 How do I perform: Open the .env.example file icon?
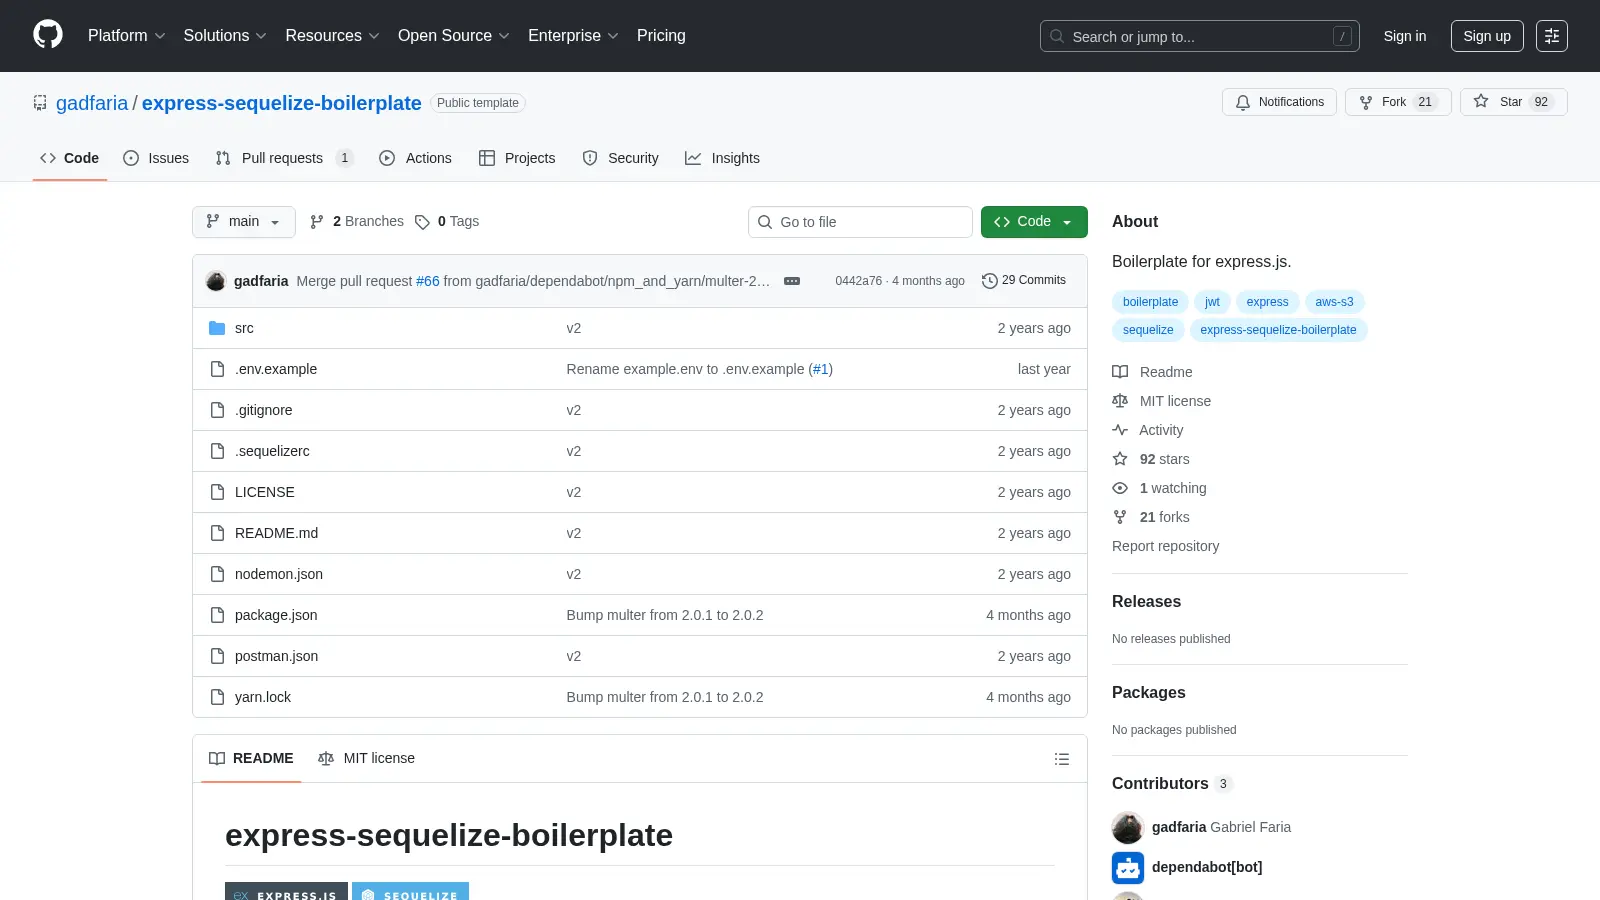tap(217, 369)
